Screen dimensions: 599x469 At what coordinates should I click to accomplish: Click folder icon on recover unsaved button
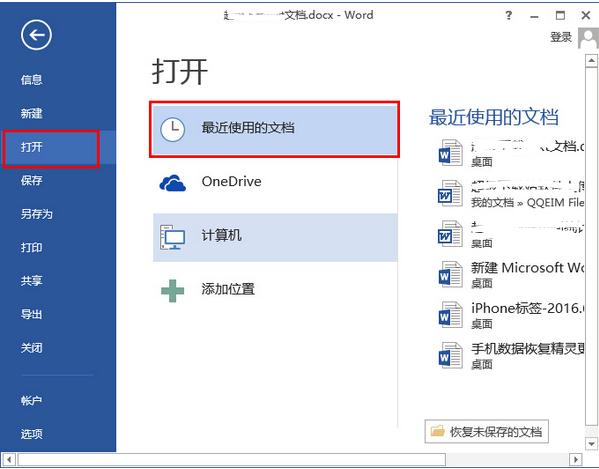click(x=438, y=432)
